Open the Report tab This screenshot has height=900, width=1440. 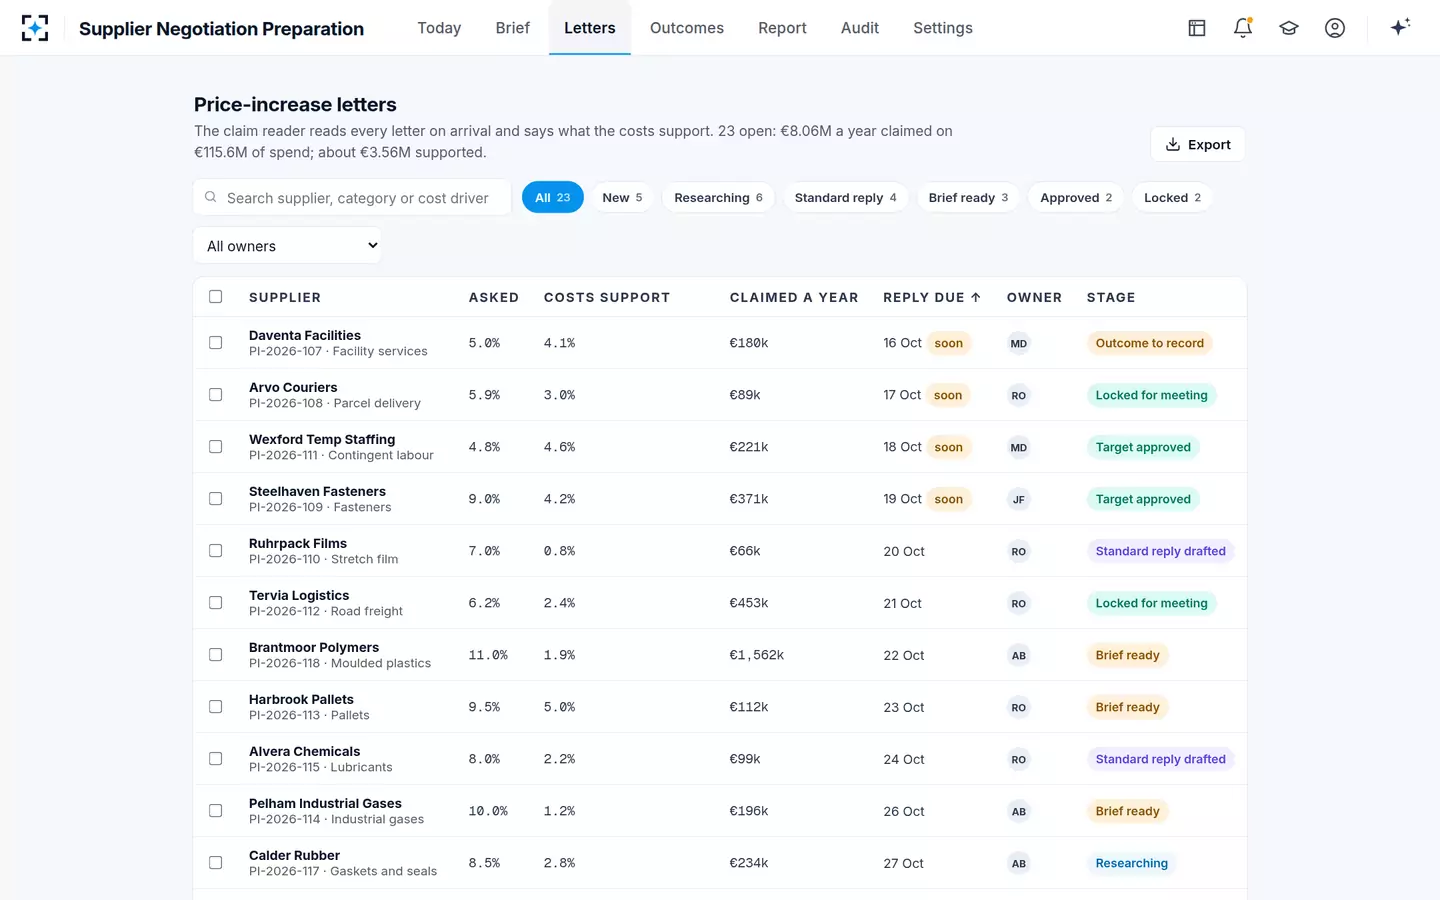pos(782,28)
